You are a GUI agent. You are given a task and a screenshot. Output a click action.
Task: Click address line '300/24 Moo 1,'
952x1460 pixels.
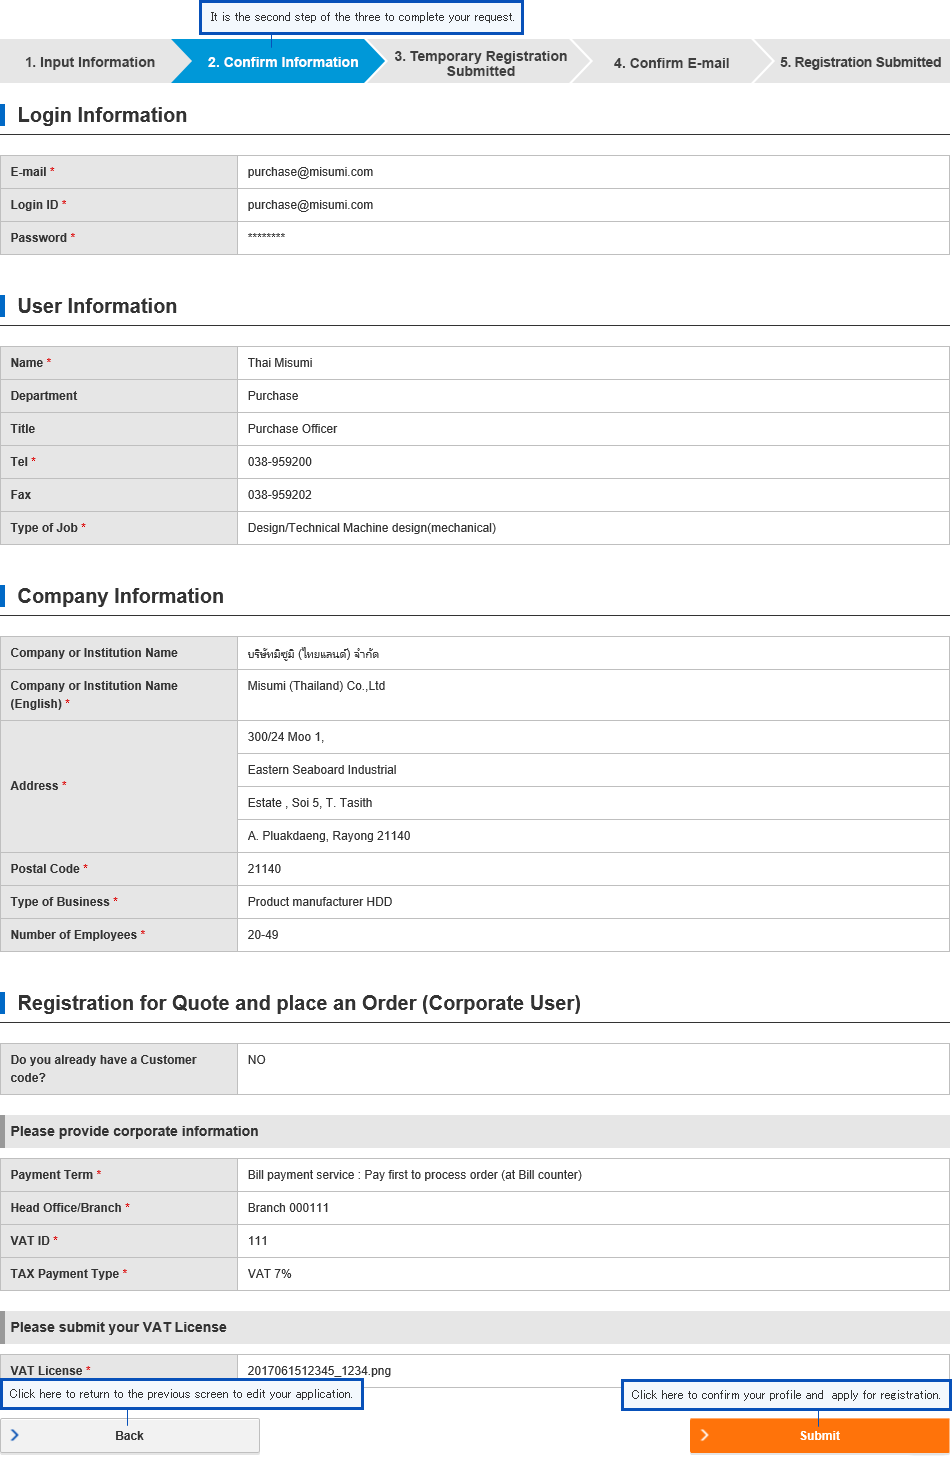click(286, 737)
